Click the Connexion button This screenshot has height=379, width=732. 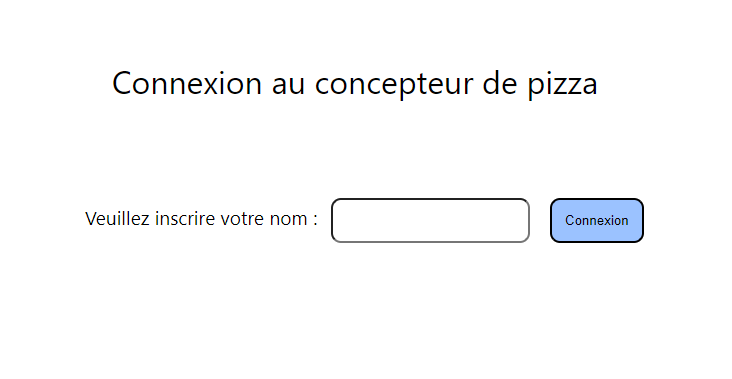597,220
